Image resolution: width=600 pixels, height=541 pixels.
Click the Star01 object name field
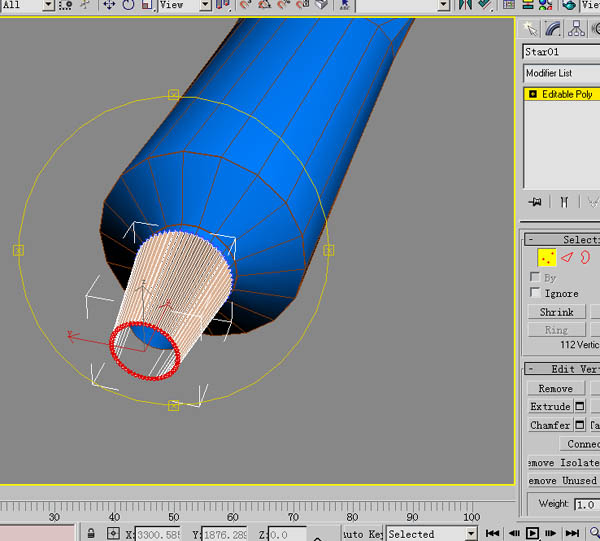click(x=560, y=51)
